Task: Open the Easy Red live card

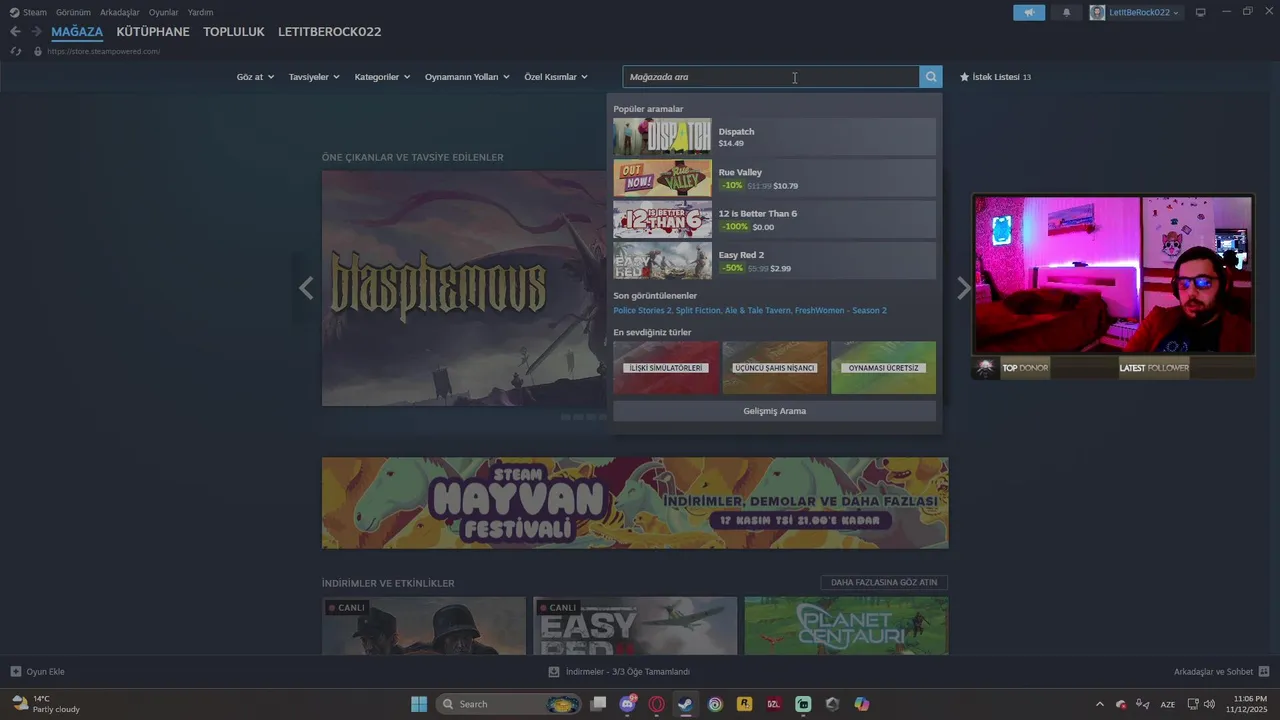Action: [635, 626]
